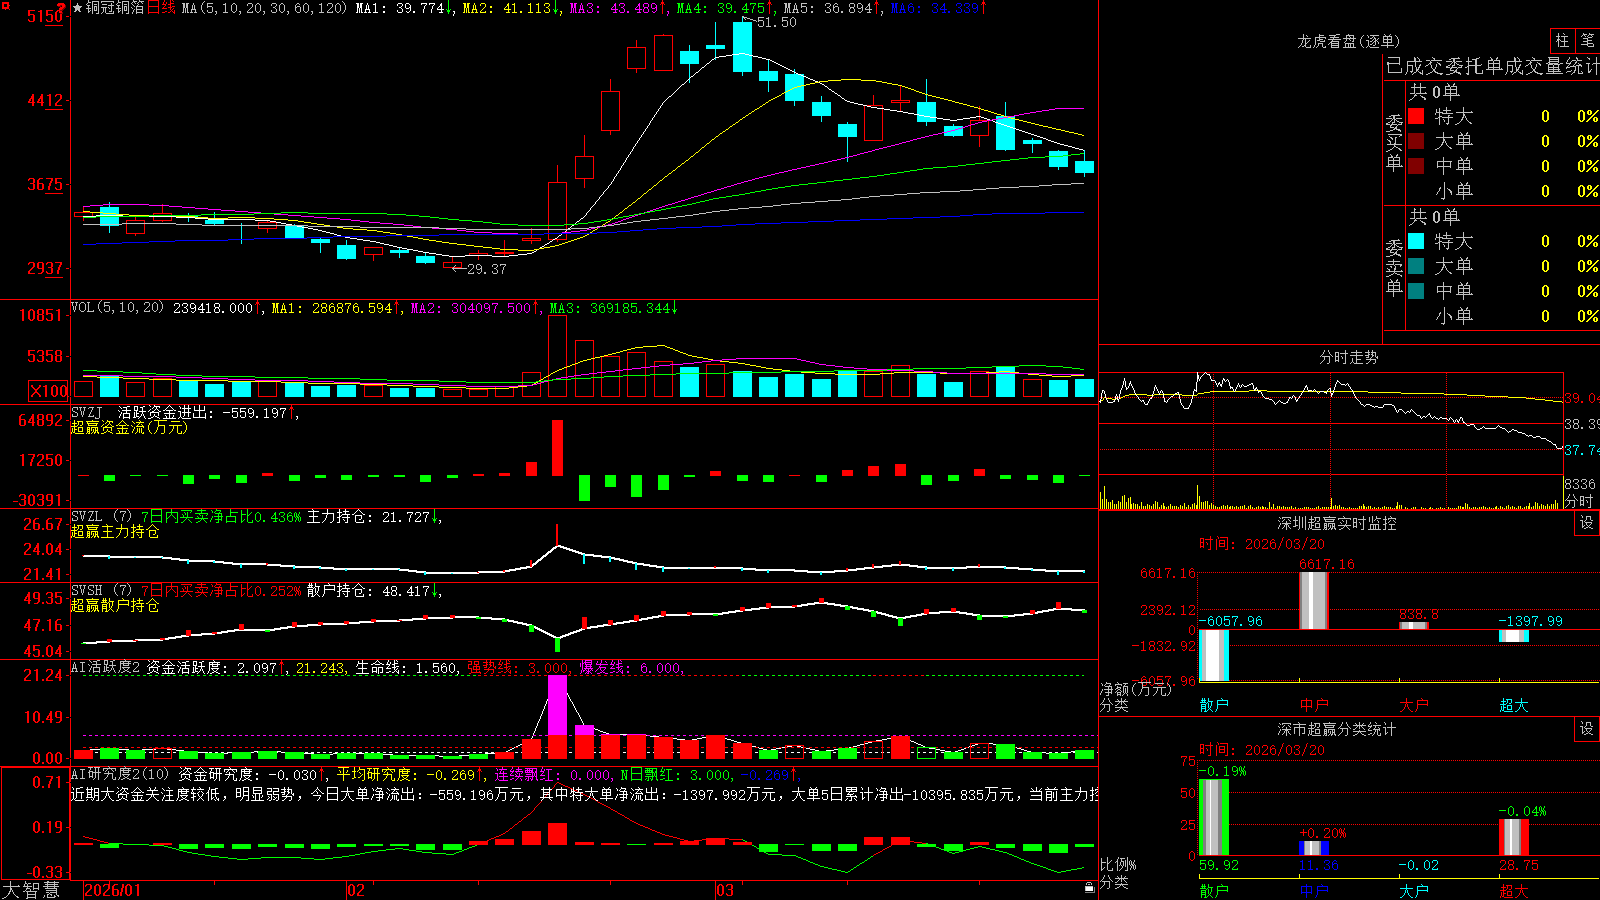Click the 28.75 超大 bar in 分类统计

pyautogui.click(x=1514, y=837)
